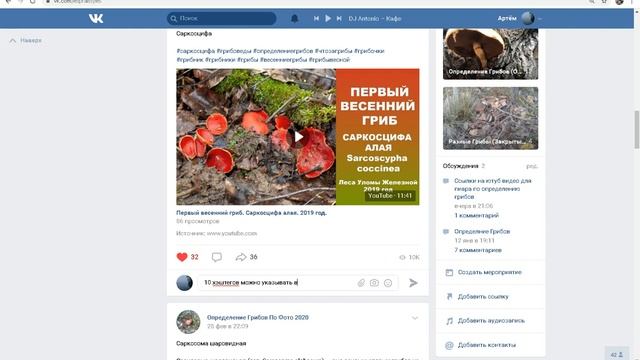Open discussion Ссылки на ютуб видео

point(493,189)
